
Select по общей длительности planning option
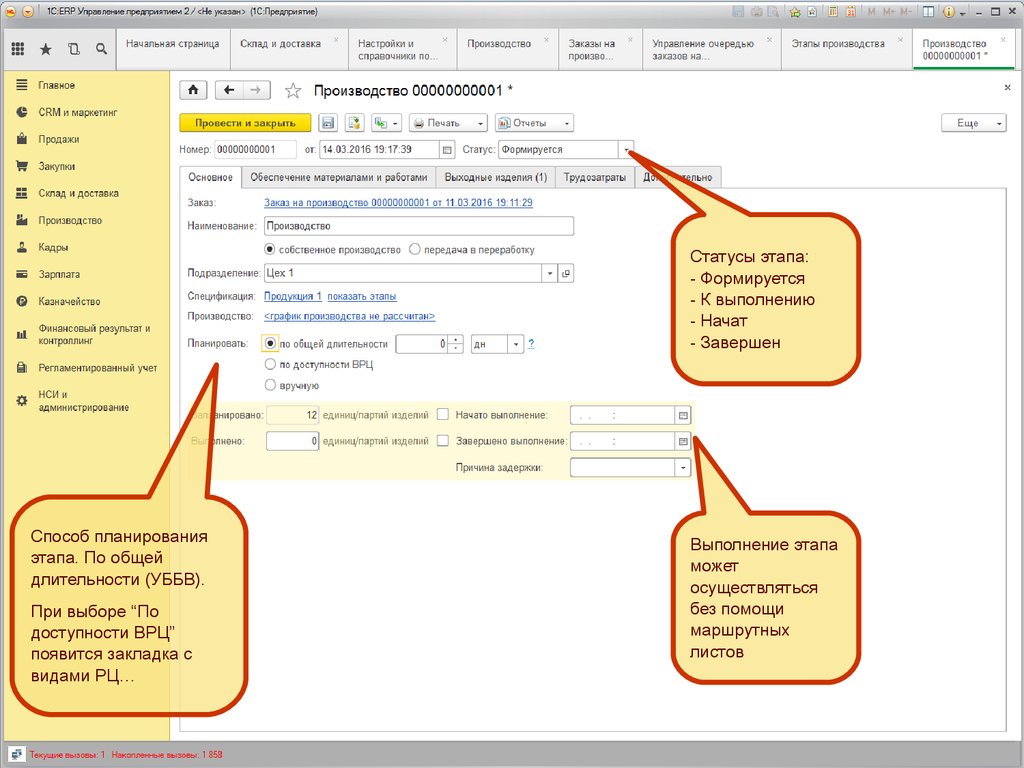pyautogui.click(x=270, y=344)
